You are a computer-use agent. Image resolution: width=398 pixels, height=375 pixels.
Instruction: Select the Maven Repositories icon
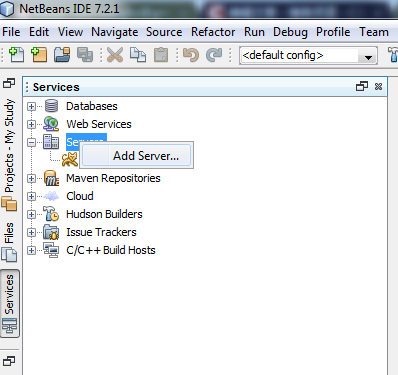click(x=51, y=178)
